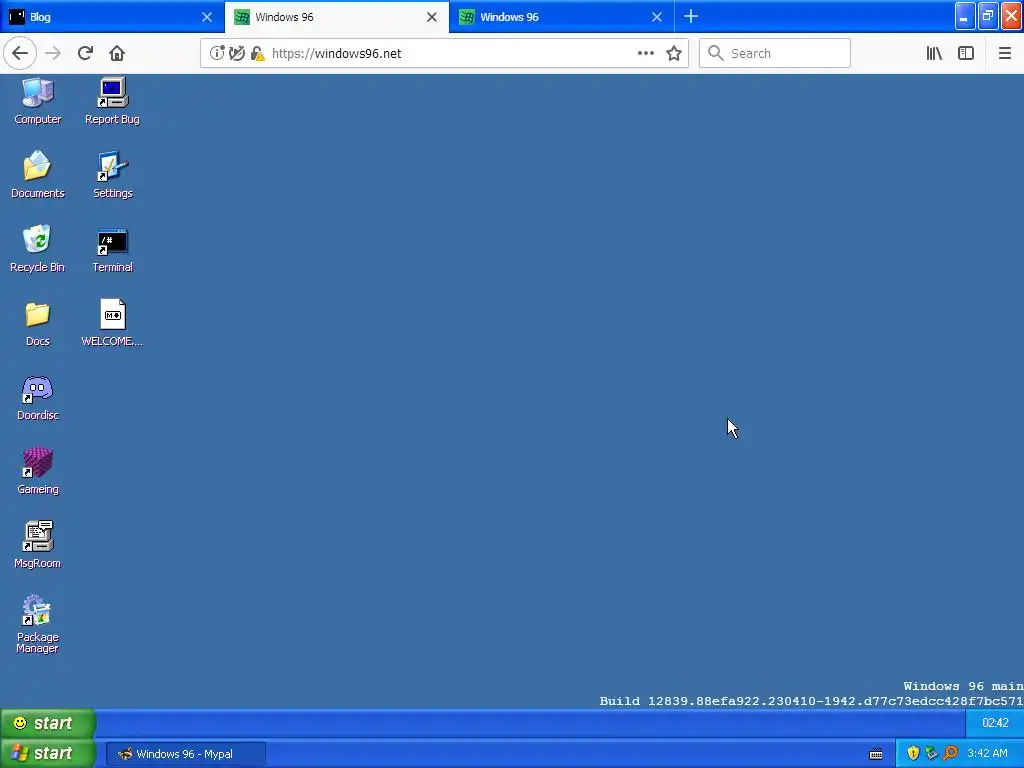Select the WELCOME markdown file

(x=112, y=323)
